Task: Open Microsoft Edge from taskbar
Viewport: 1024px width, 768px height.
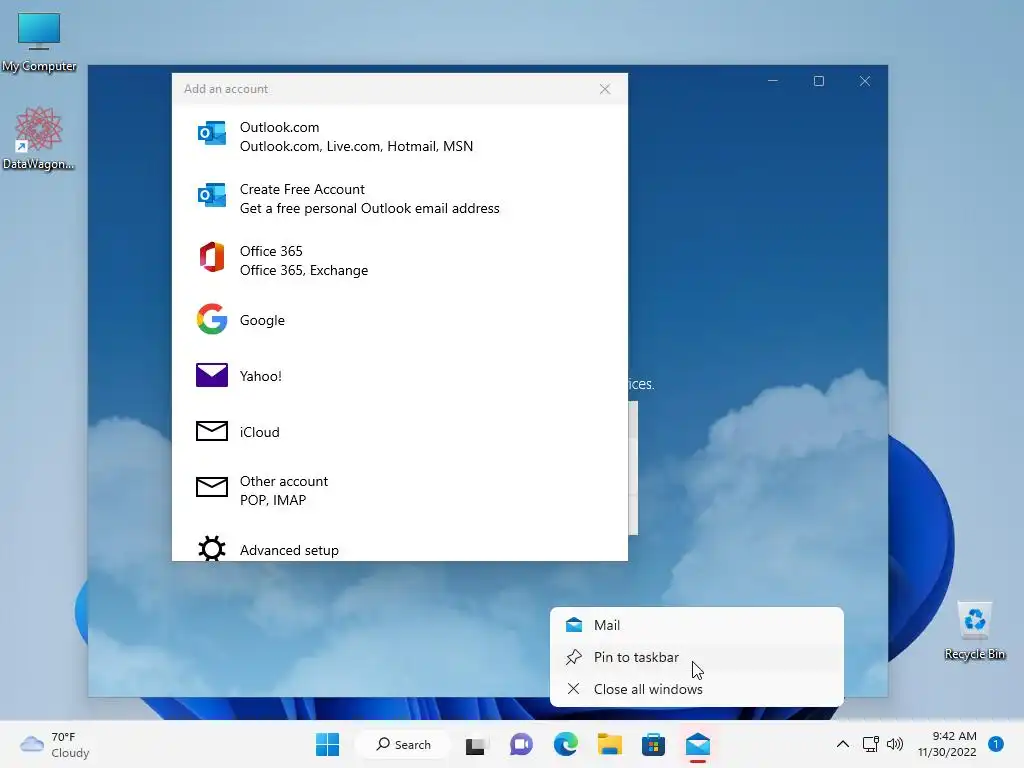Action: [566, 744]
